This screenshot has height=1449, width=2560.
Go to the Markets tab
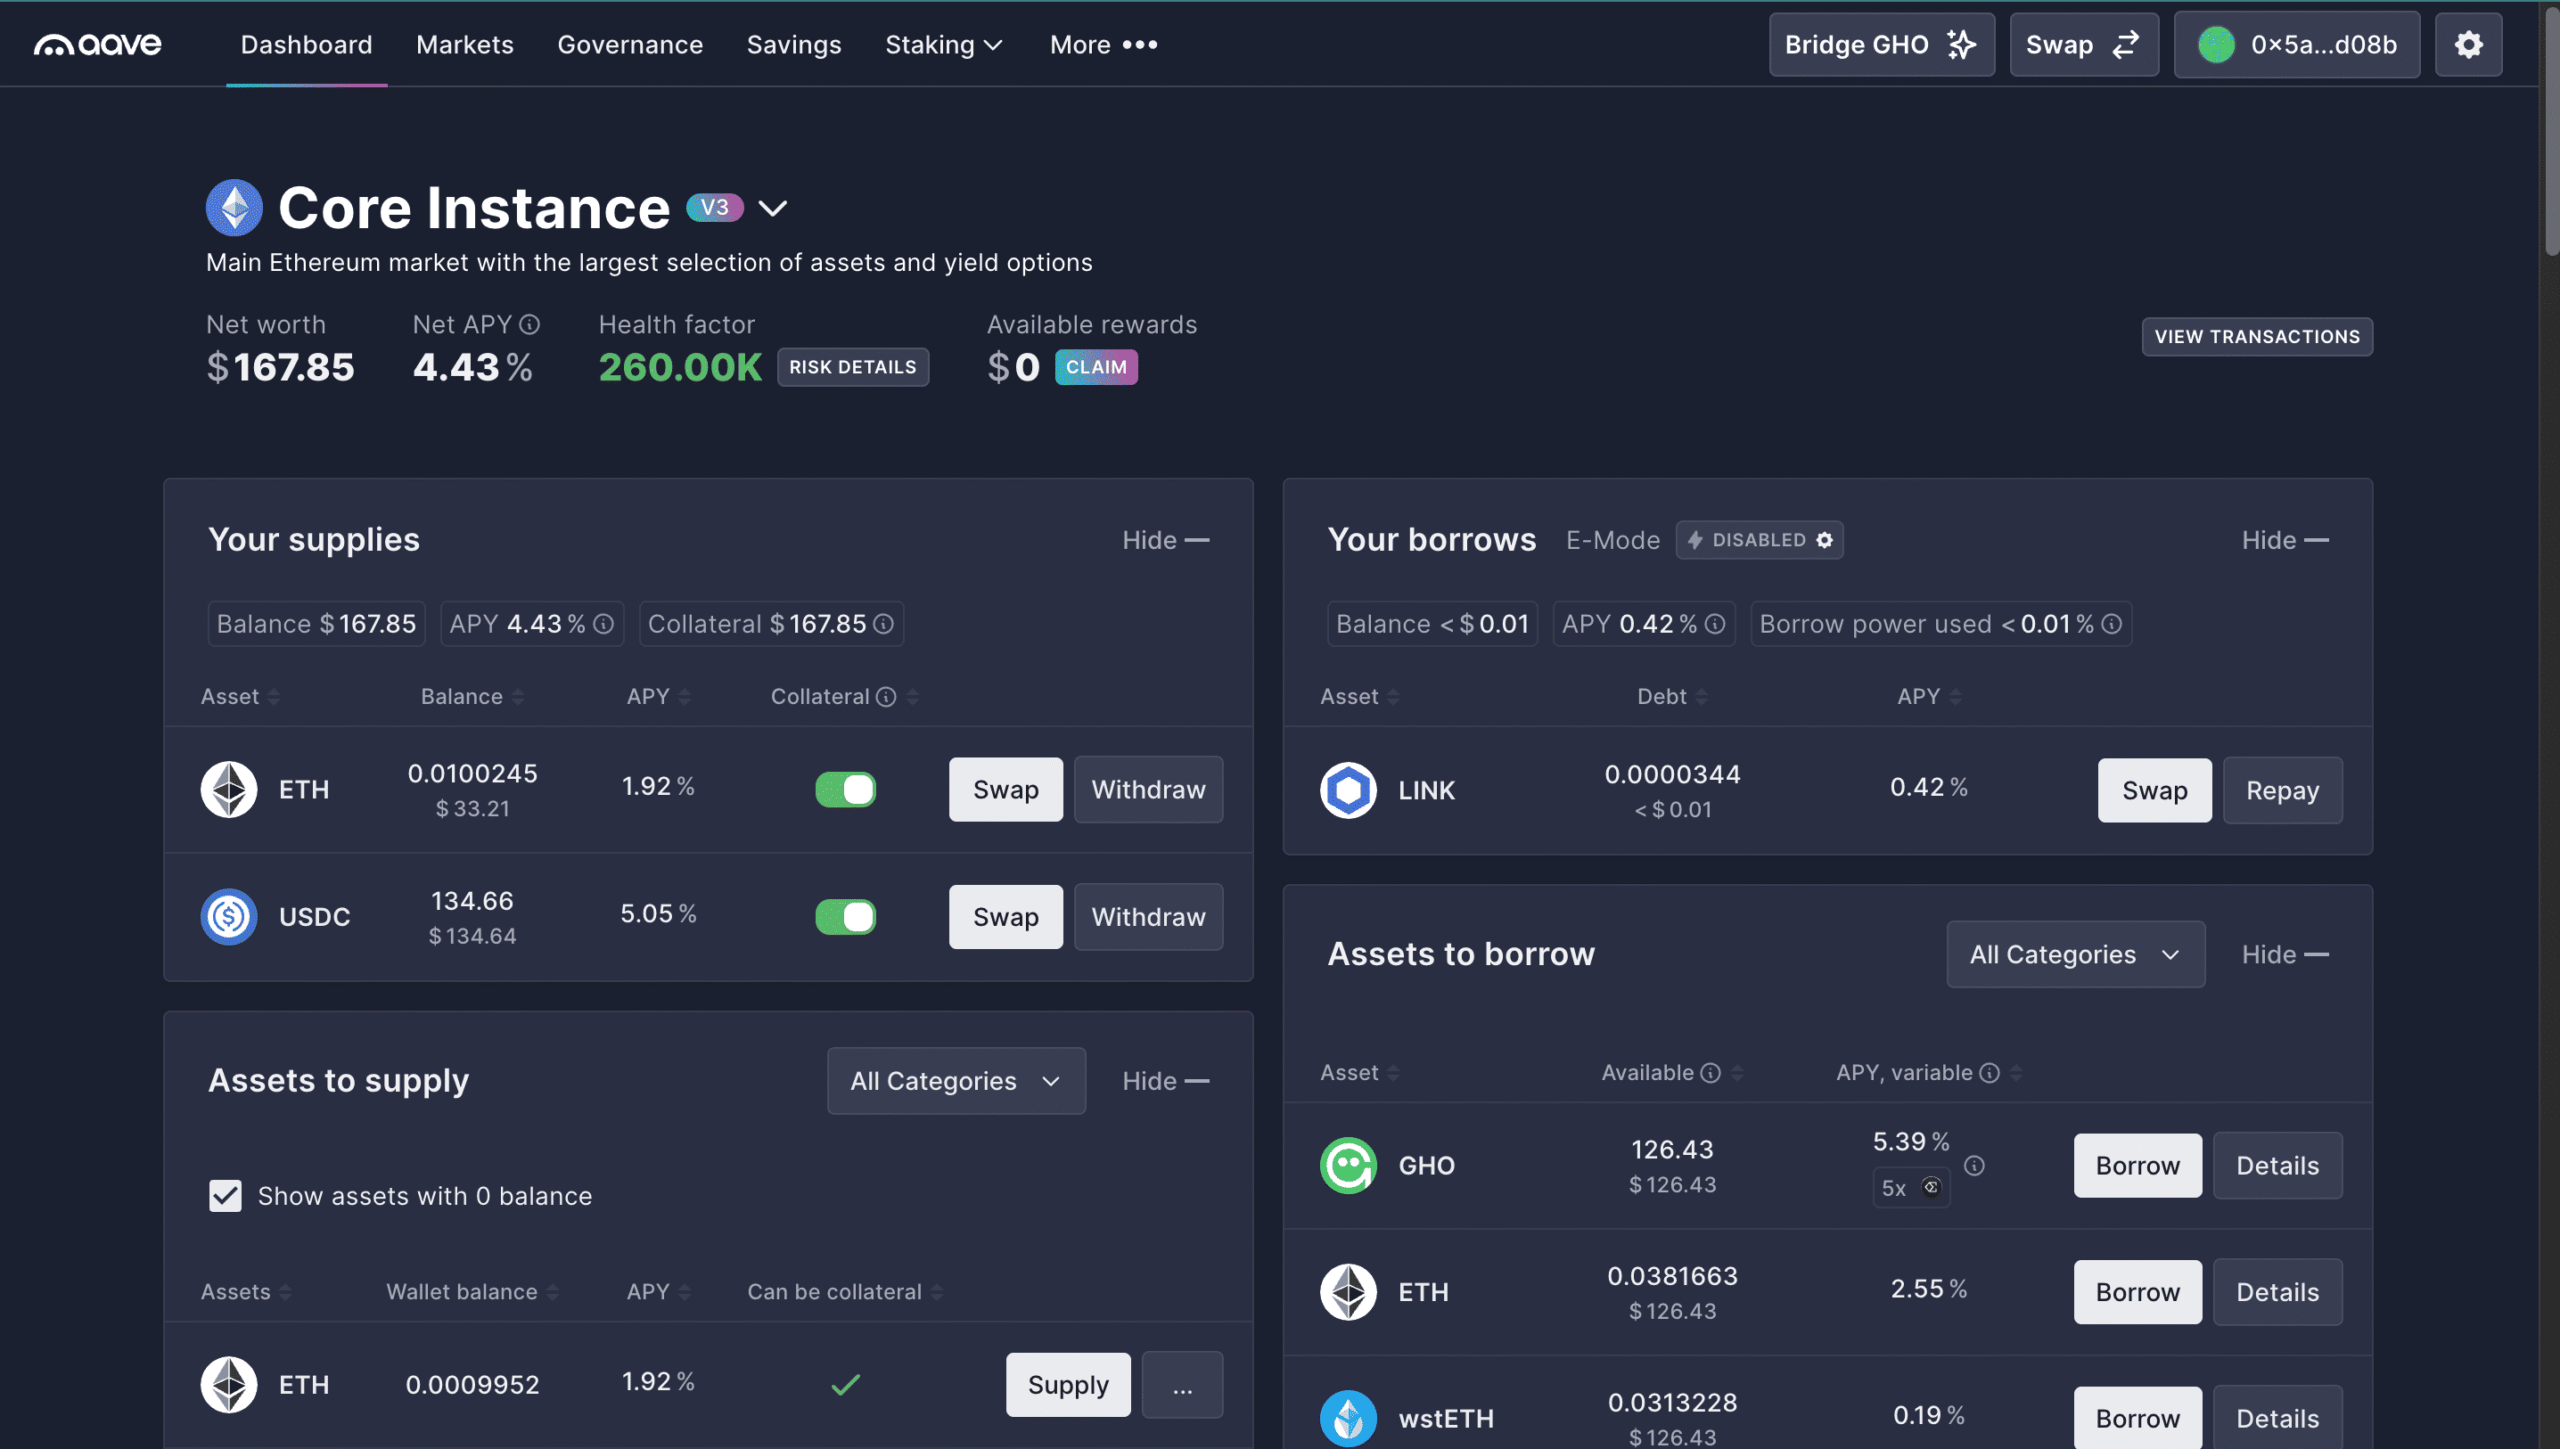[464, 45]
